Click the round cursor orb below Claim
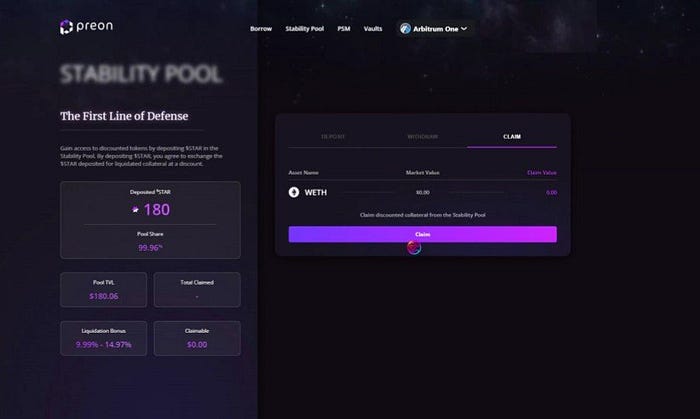This screenshot has width=700, height=419. [x=414, y=247]
